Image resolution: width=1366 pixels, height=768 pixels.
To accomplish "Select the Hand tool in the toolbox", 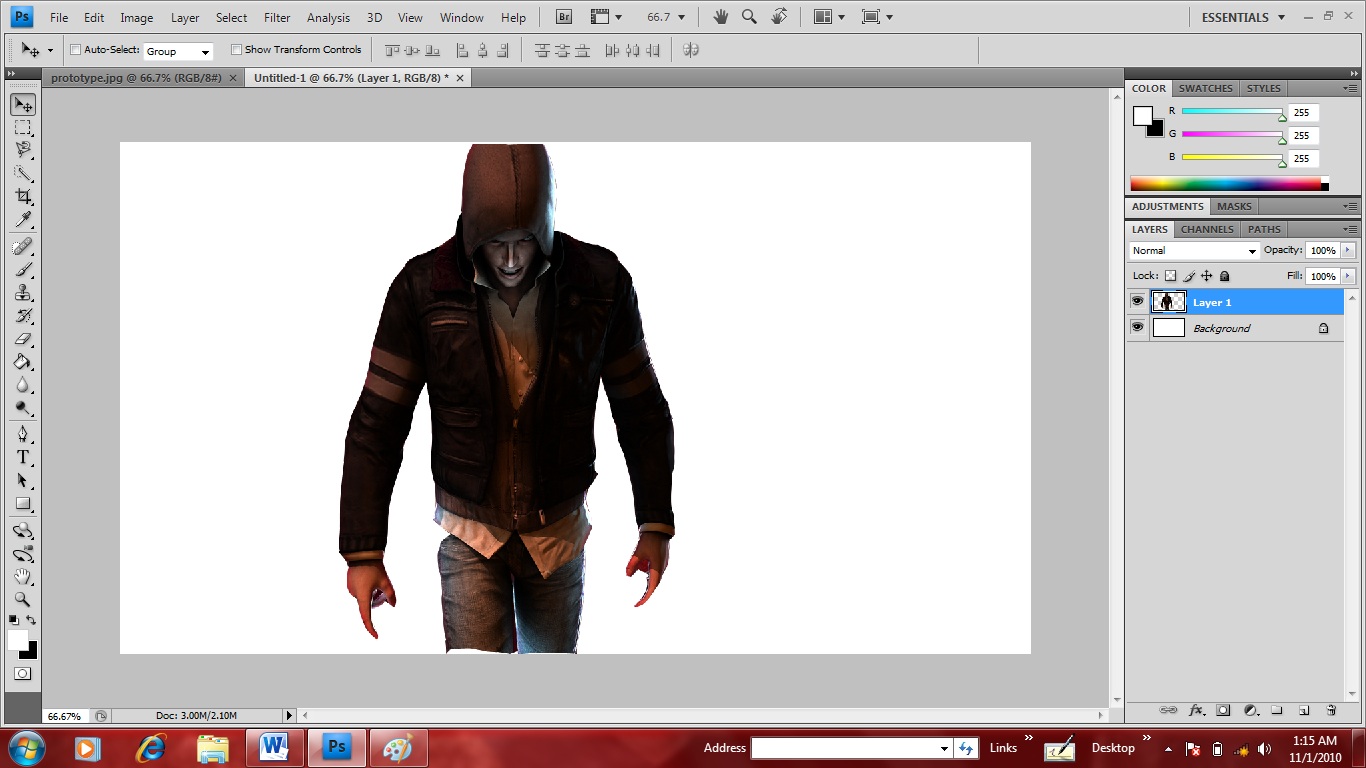I will 23,576.
